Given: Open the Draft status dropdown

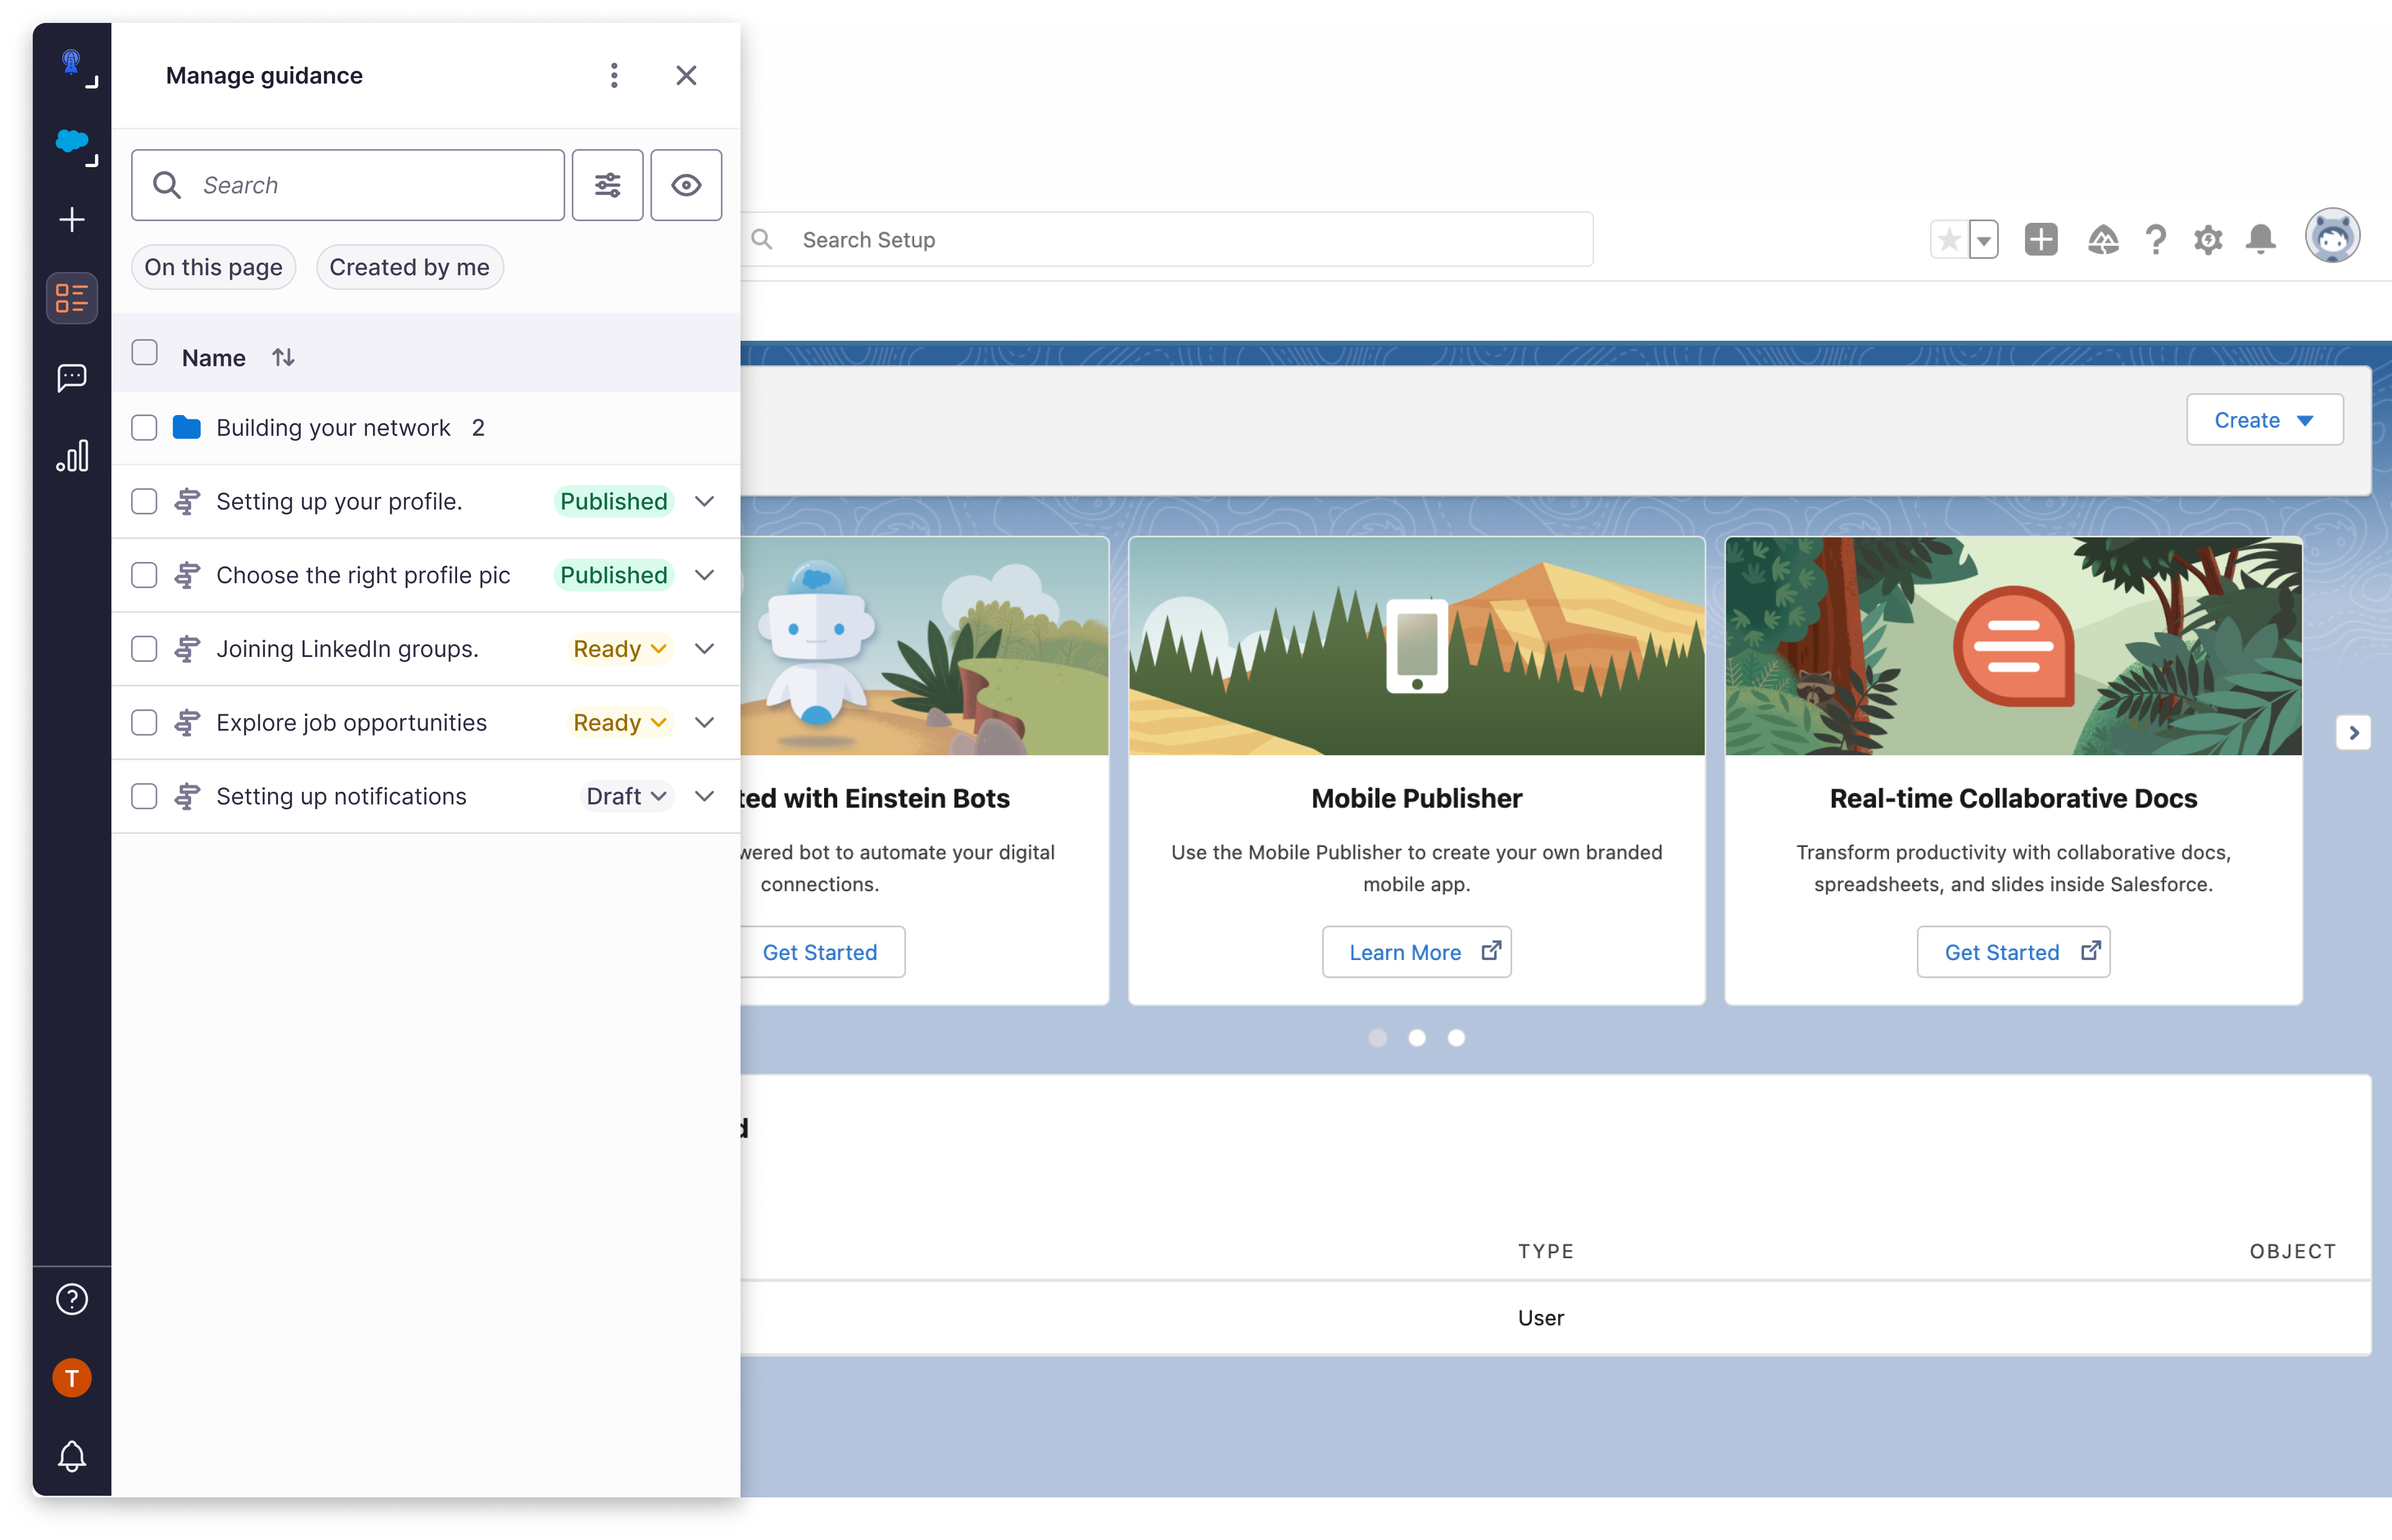Looking at the screenshot, I should 626,796.
